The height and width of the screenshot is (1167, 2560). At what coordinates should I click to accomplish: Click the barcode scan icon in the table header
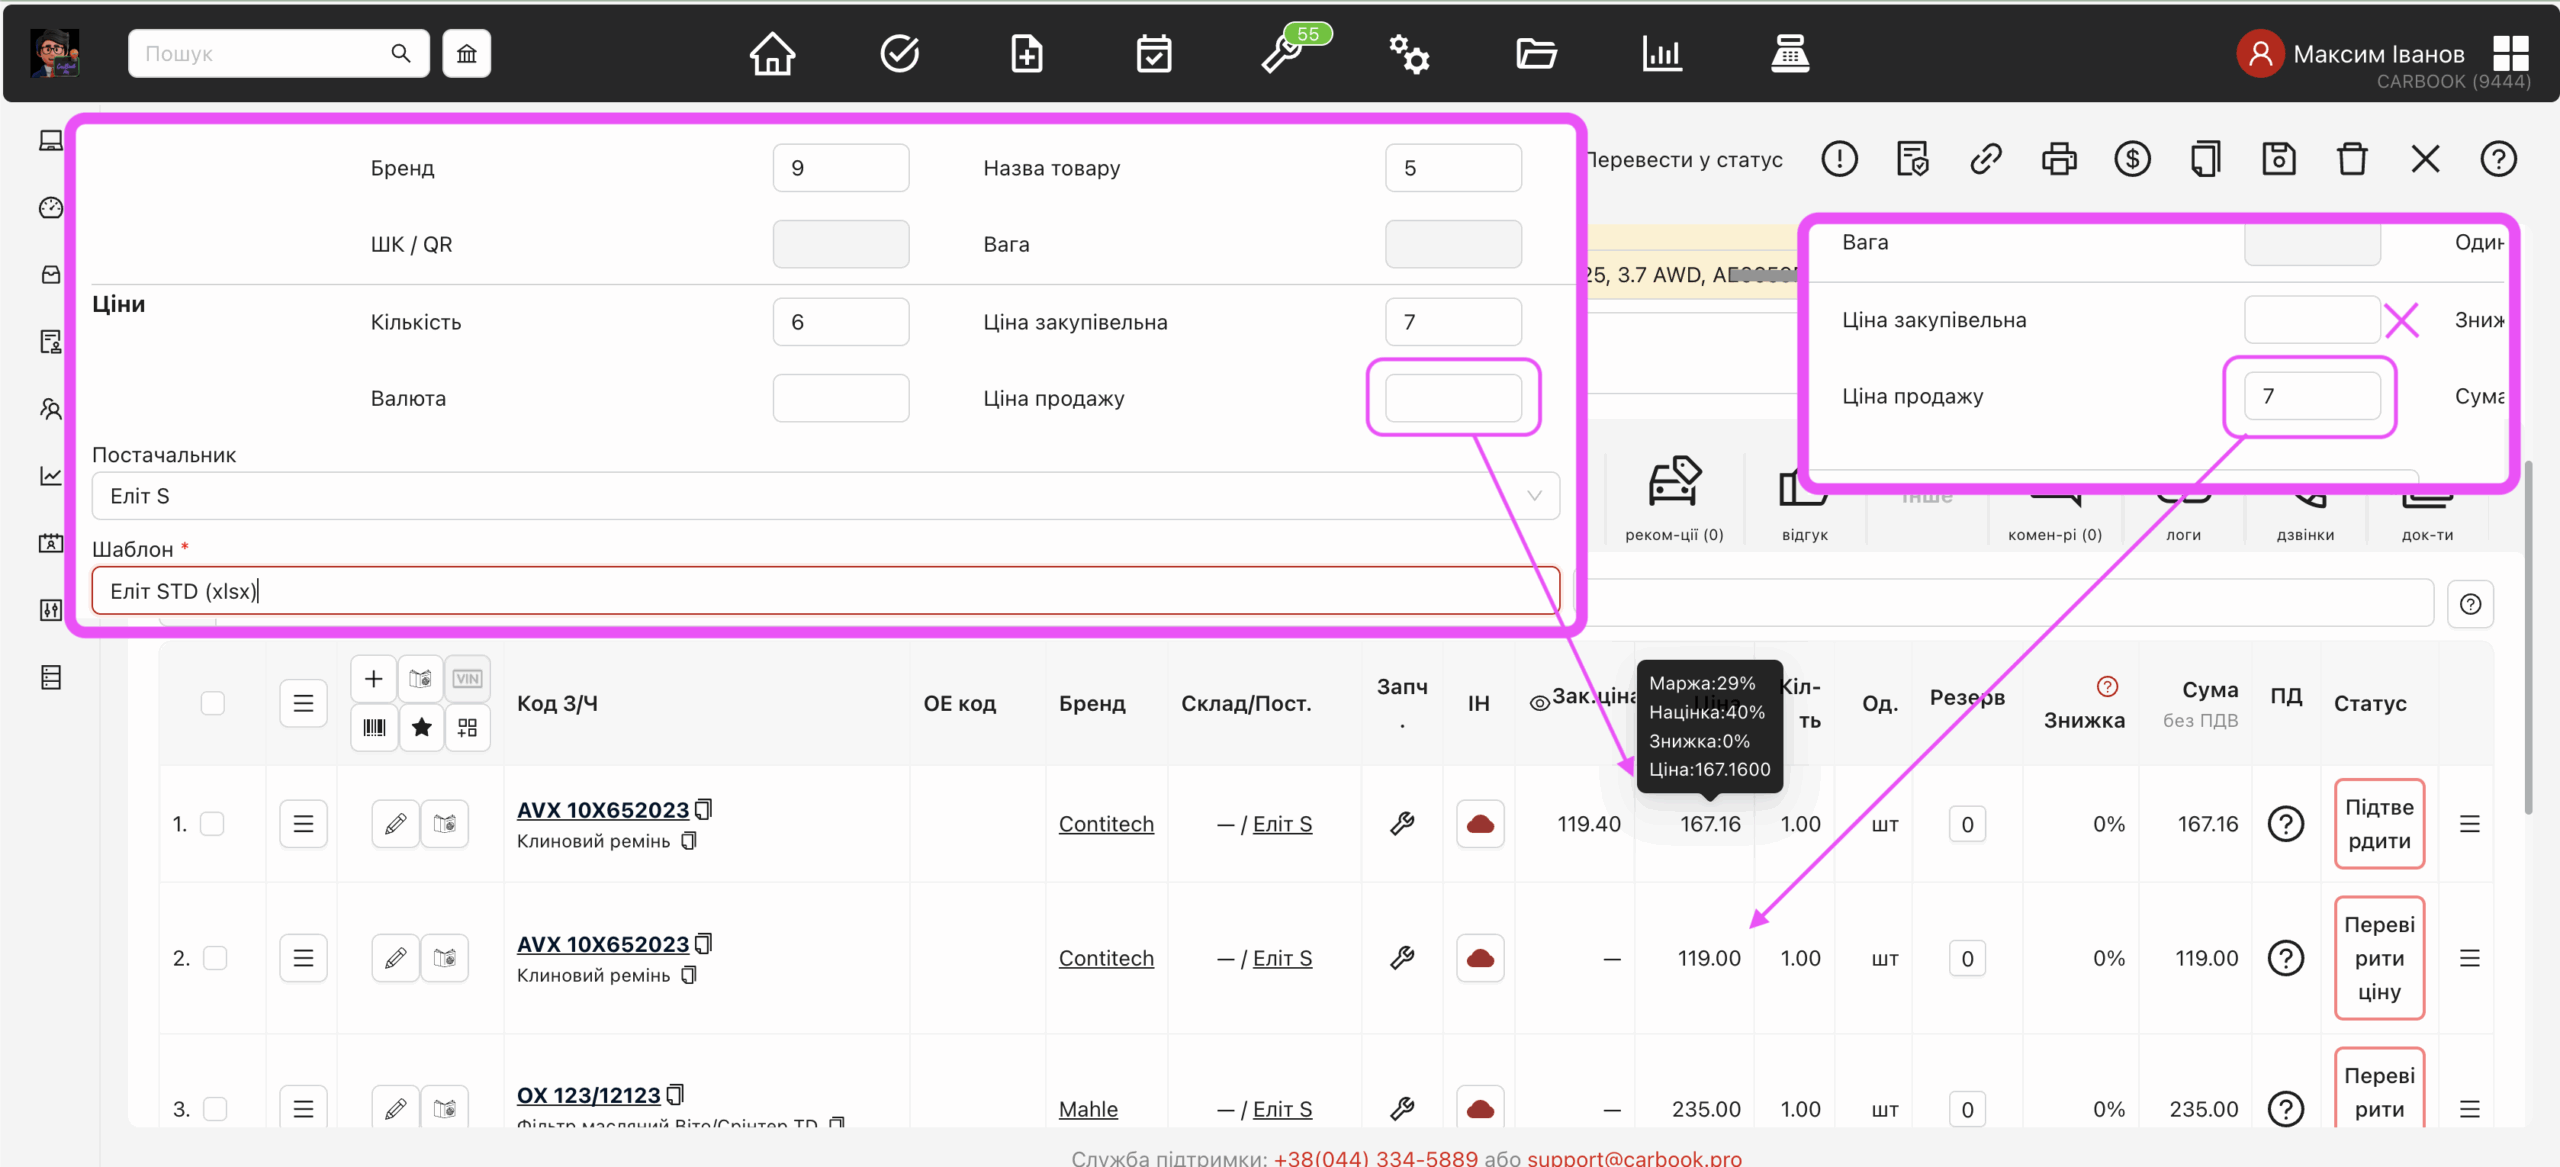coord(374,728)
